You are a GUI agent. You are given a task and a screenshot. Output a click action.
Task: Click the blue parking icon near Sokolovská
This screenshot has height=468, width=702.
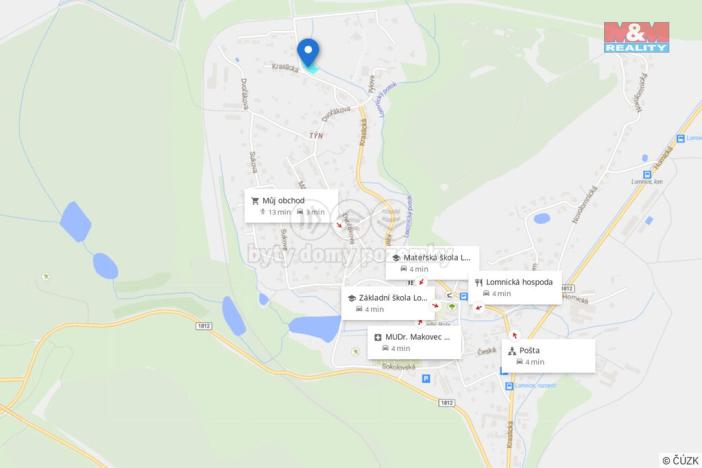tap(426, 379)
